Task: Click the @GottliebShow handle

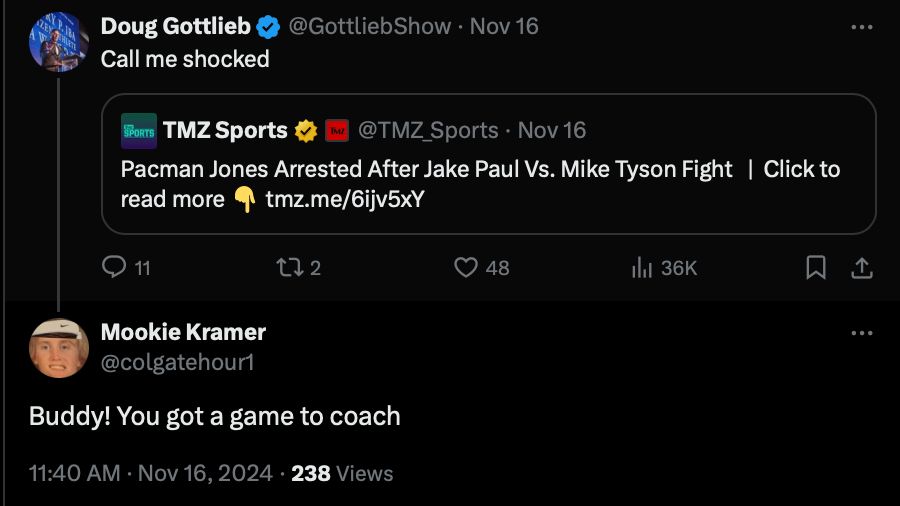Action: (370, 27)
